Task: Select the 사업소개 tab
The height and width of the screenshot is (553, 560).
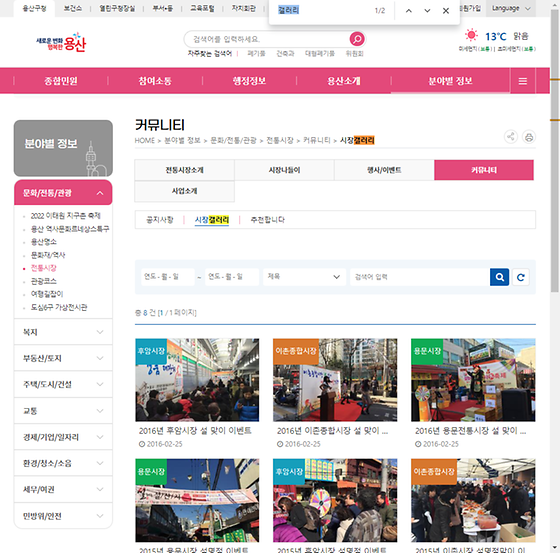Action: point(184,191)
